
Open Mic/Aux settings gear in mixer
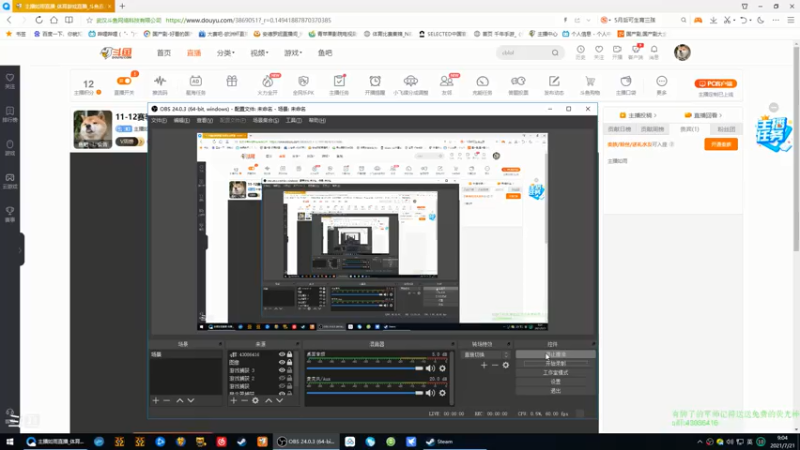click(x=442, y=393)
